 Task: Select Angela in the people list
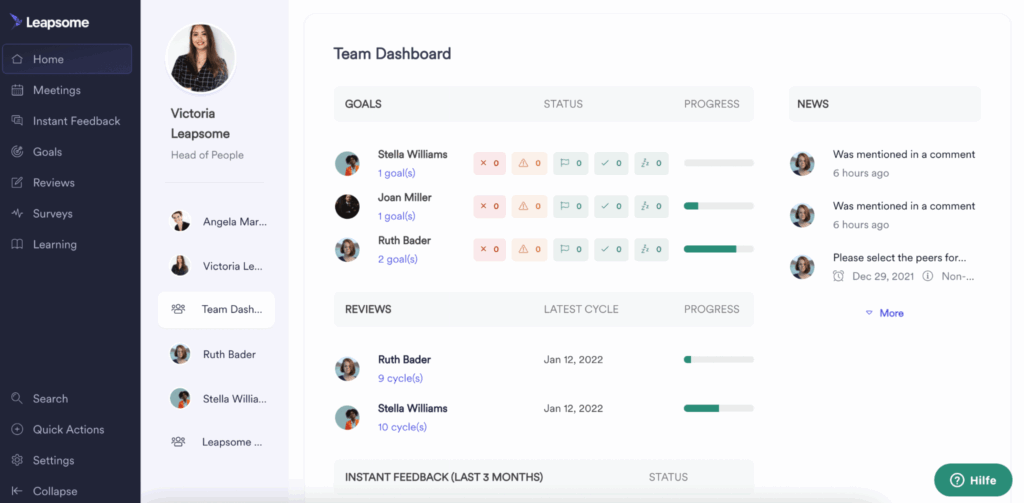coord(218,222)
